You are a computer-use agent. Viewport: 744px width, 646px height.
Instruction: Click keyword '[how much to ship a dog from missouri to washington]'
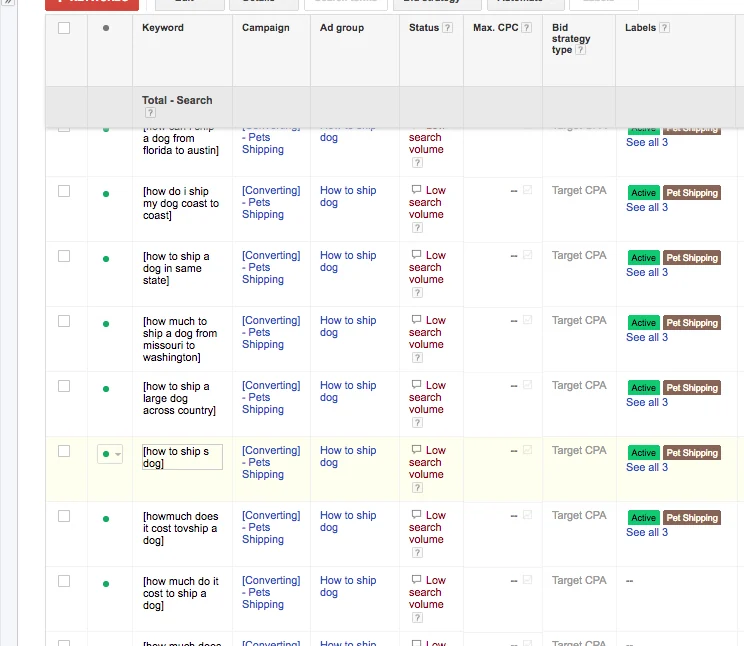[x=180, y=339]
